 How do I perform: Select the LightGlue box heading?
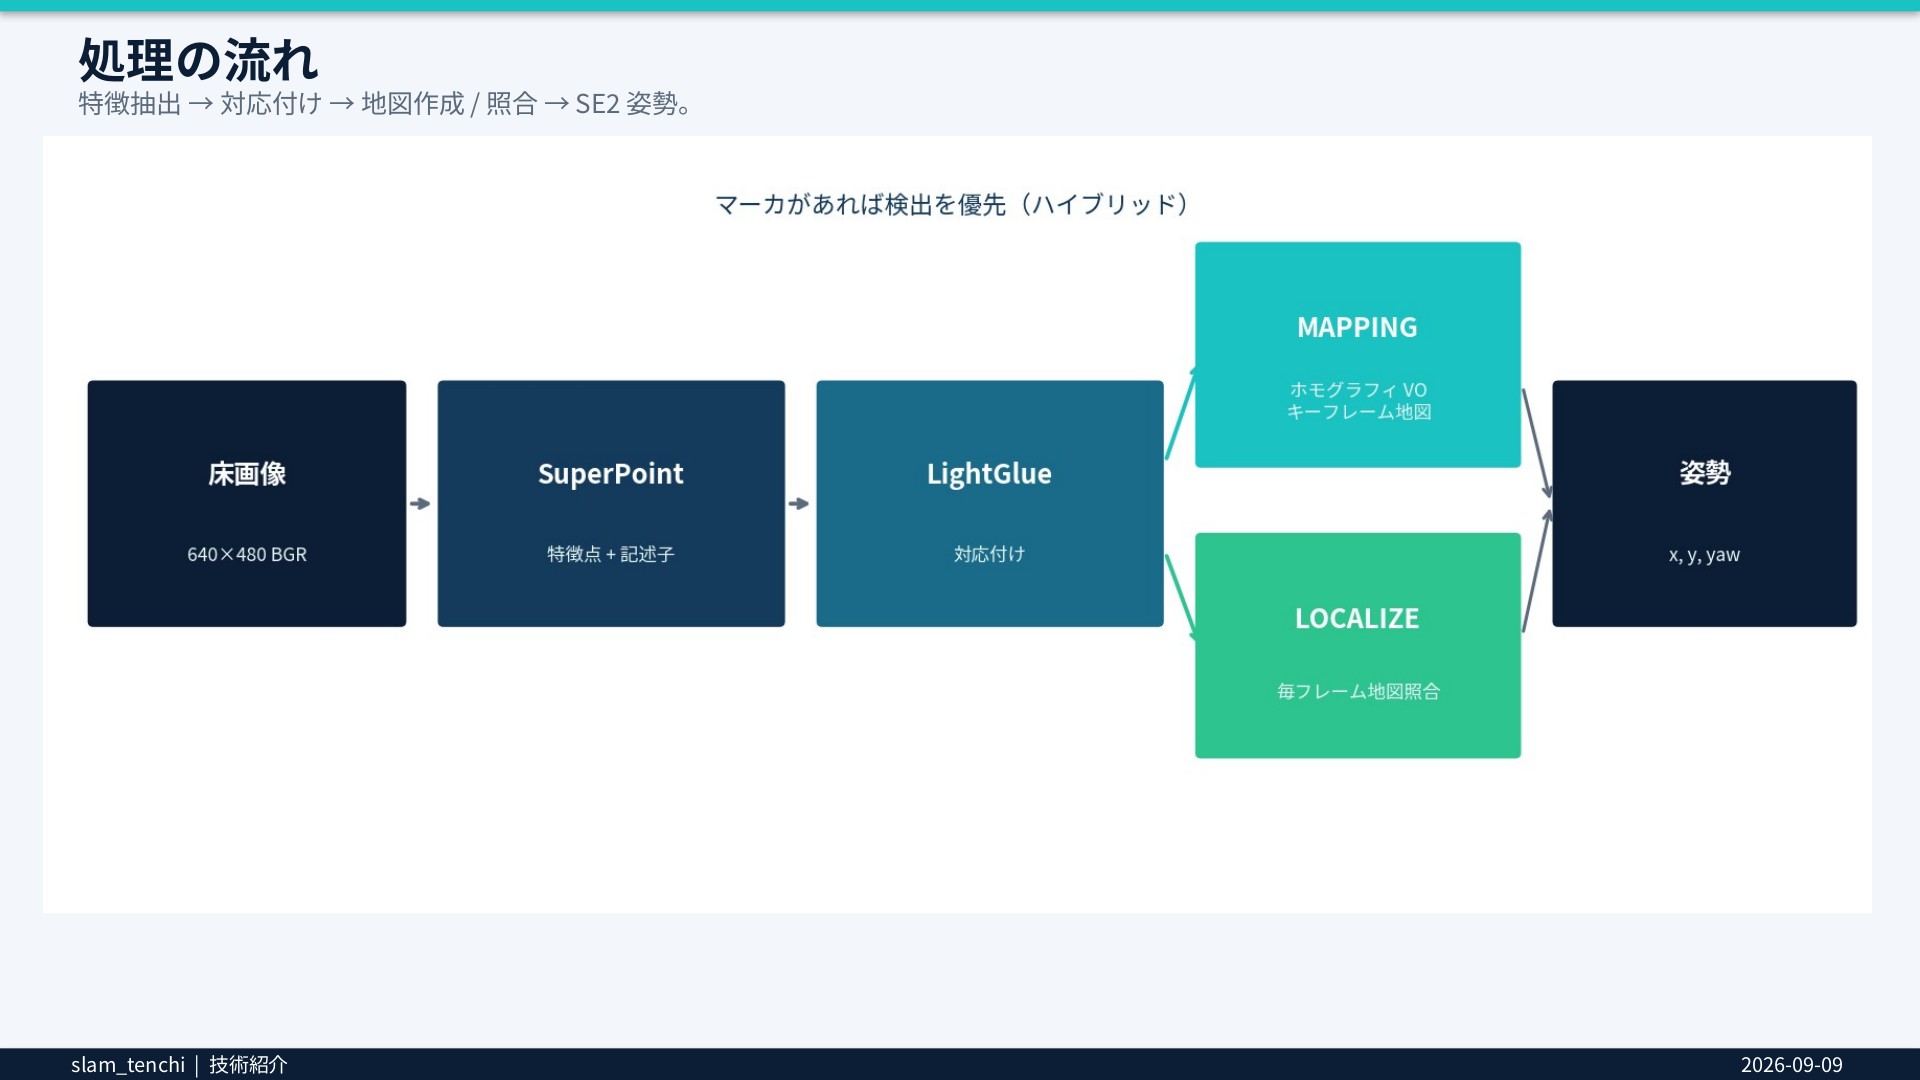click(x=989, y=474)
